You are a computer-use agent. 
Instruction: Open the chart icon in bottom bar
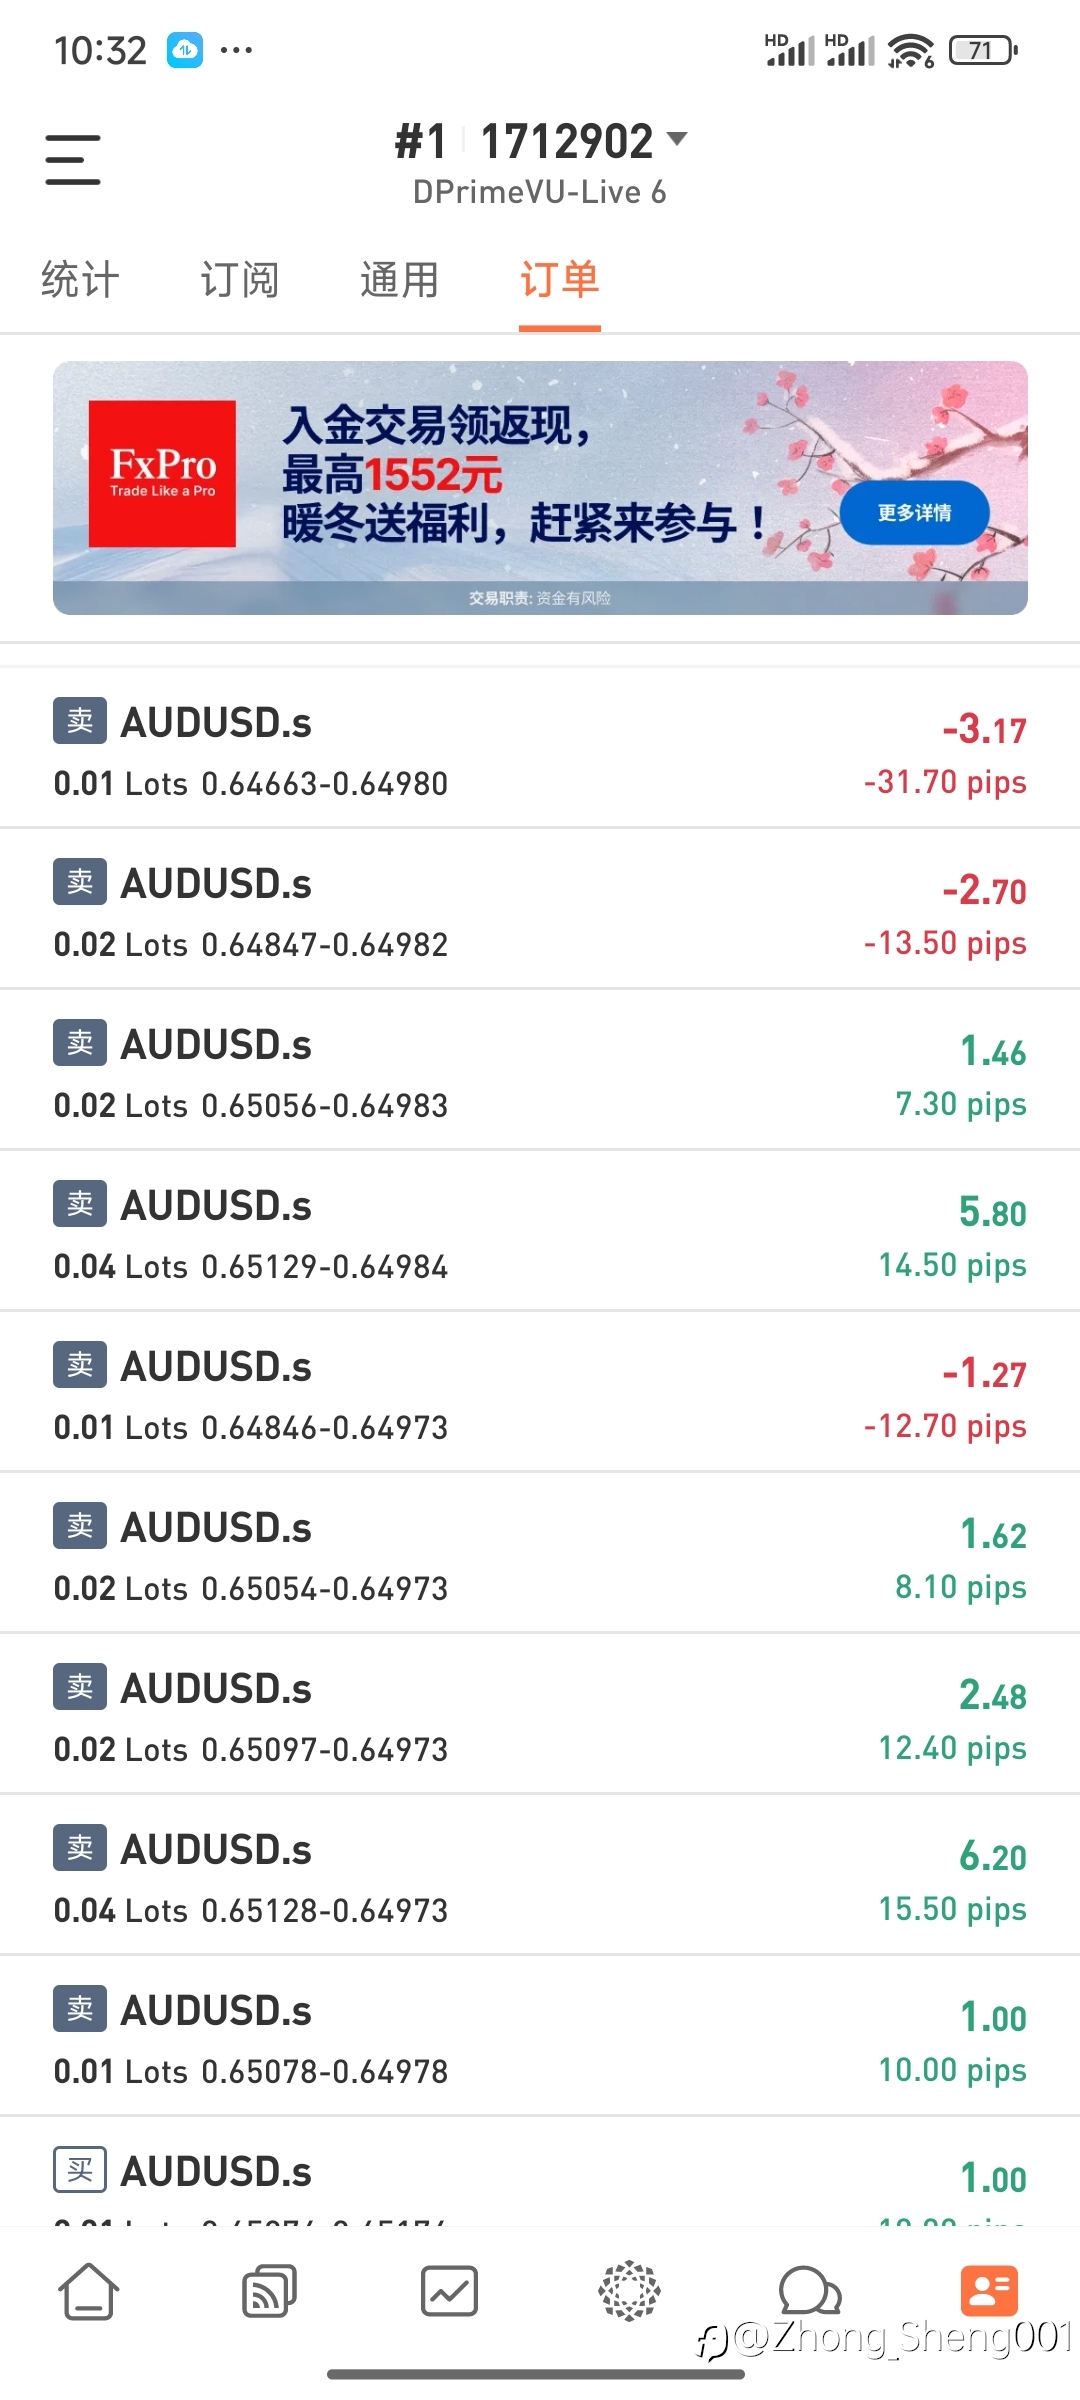point(449,2290)
